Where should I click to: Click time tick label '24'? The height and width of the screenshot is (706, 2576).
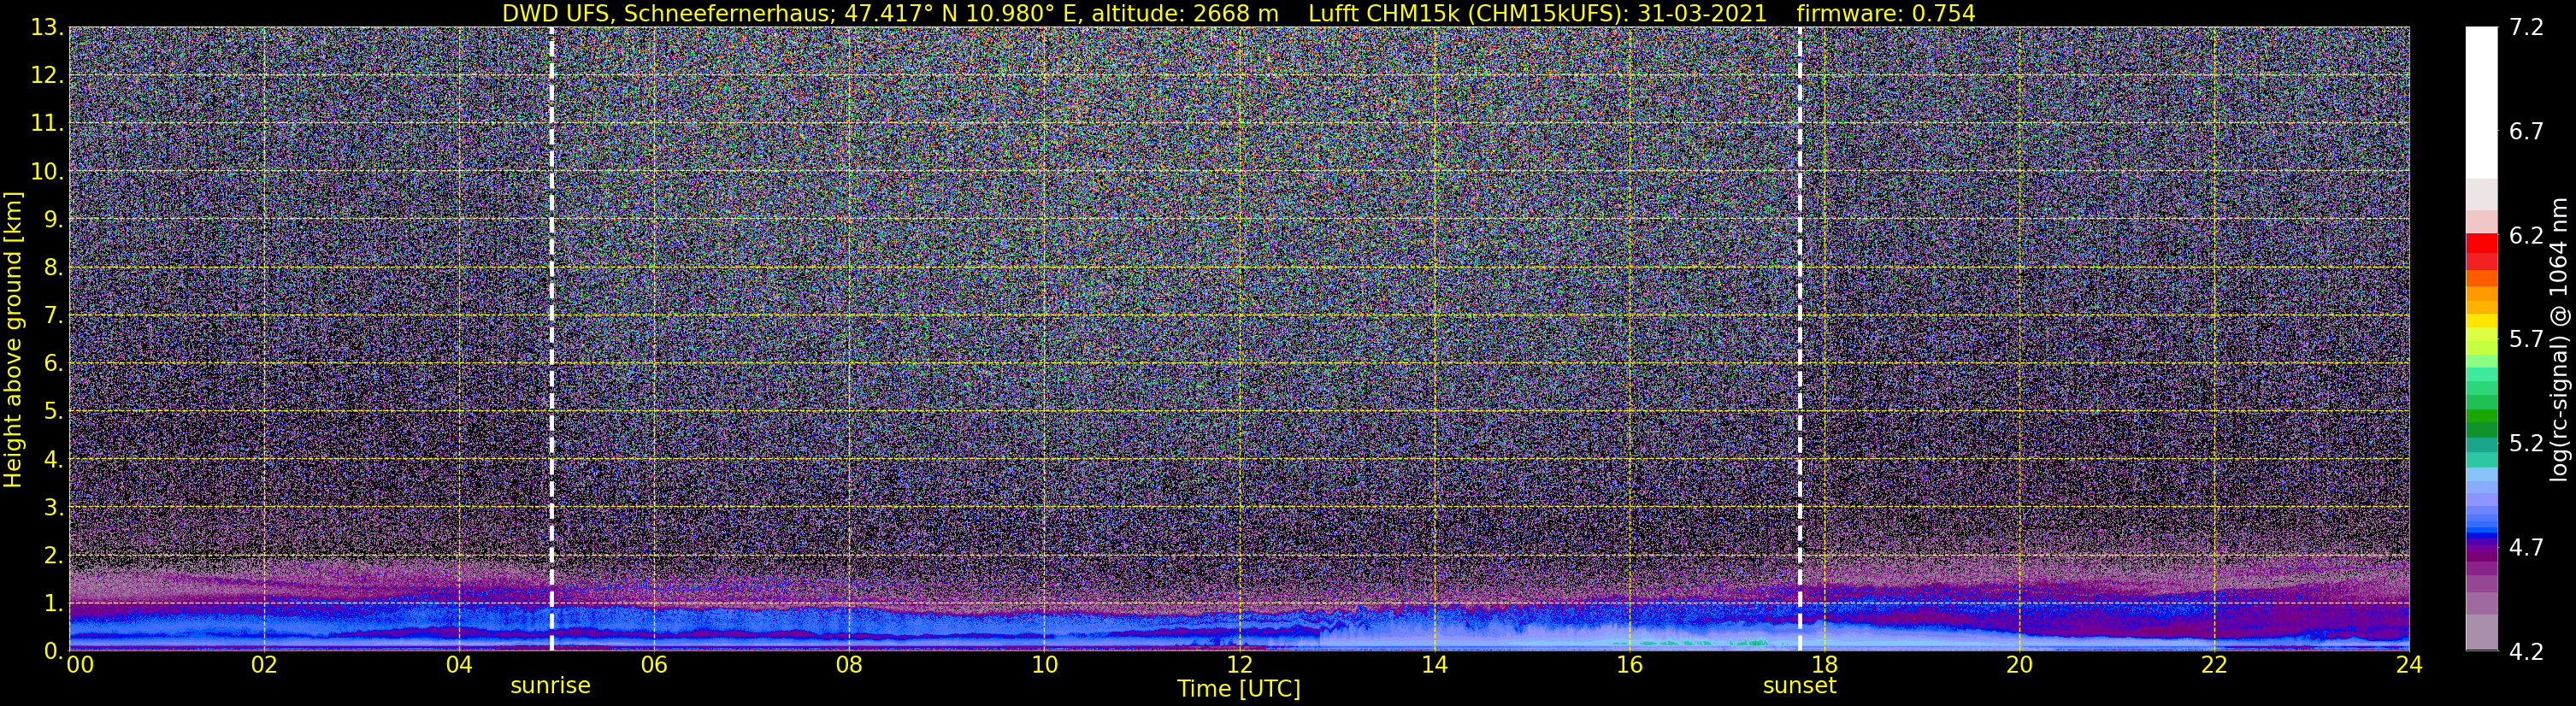pyautogui.click(x=2409, y=665)
